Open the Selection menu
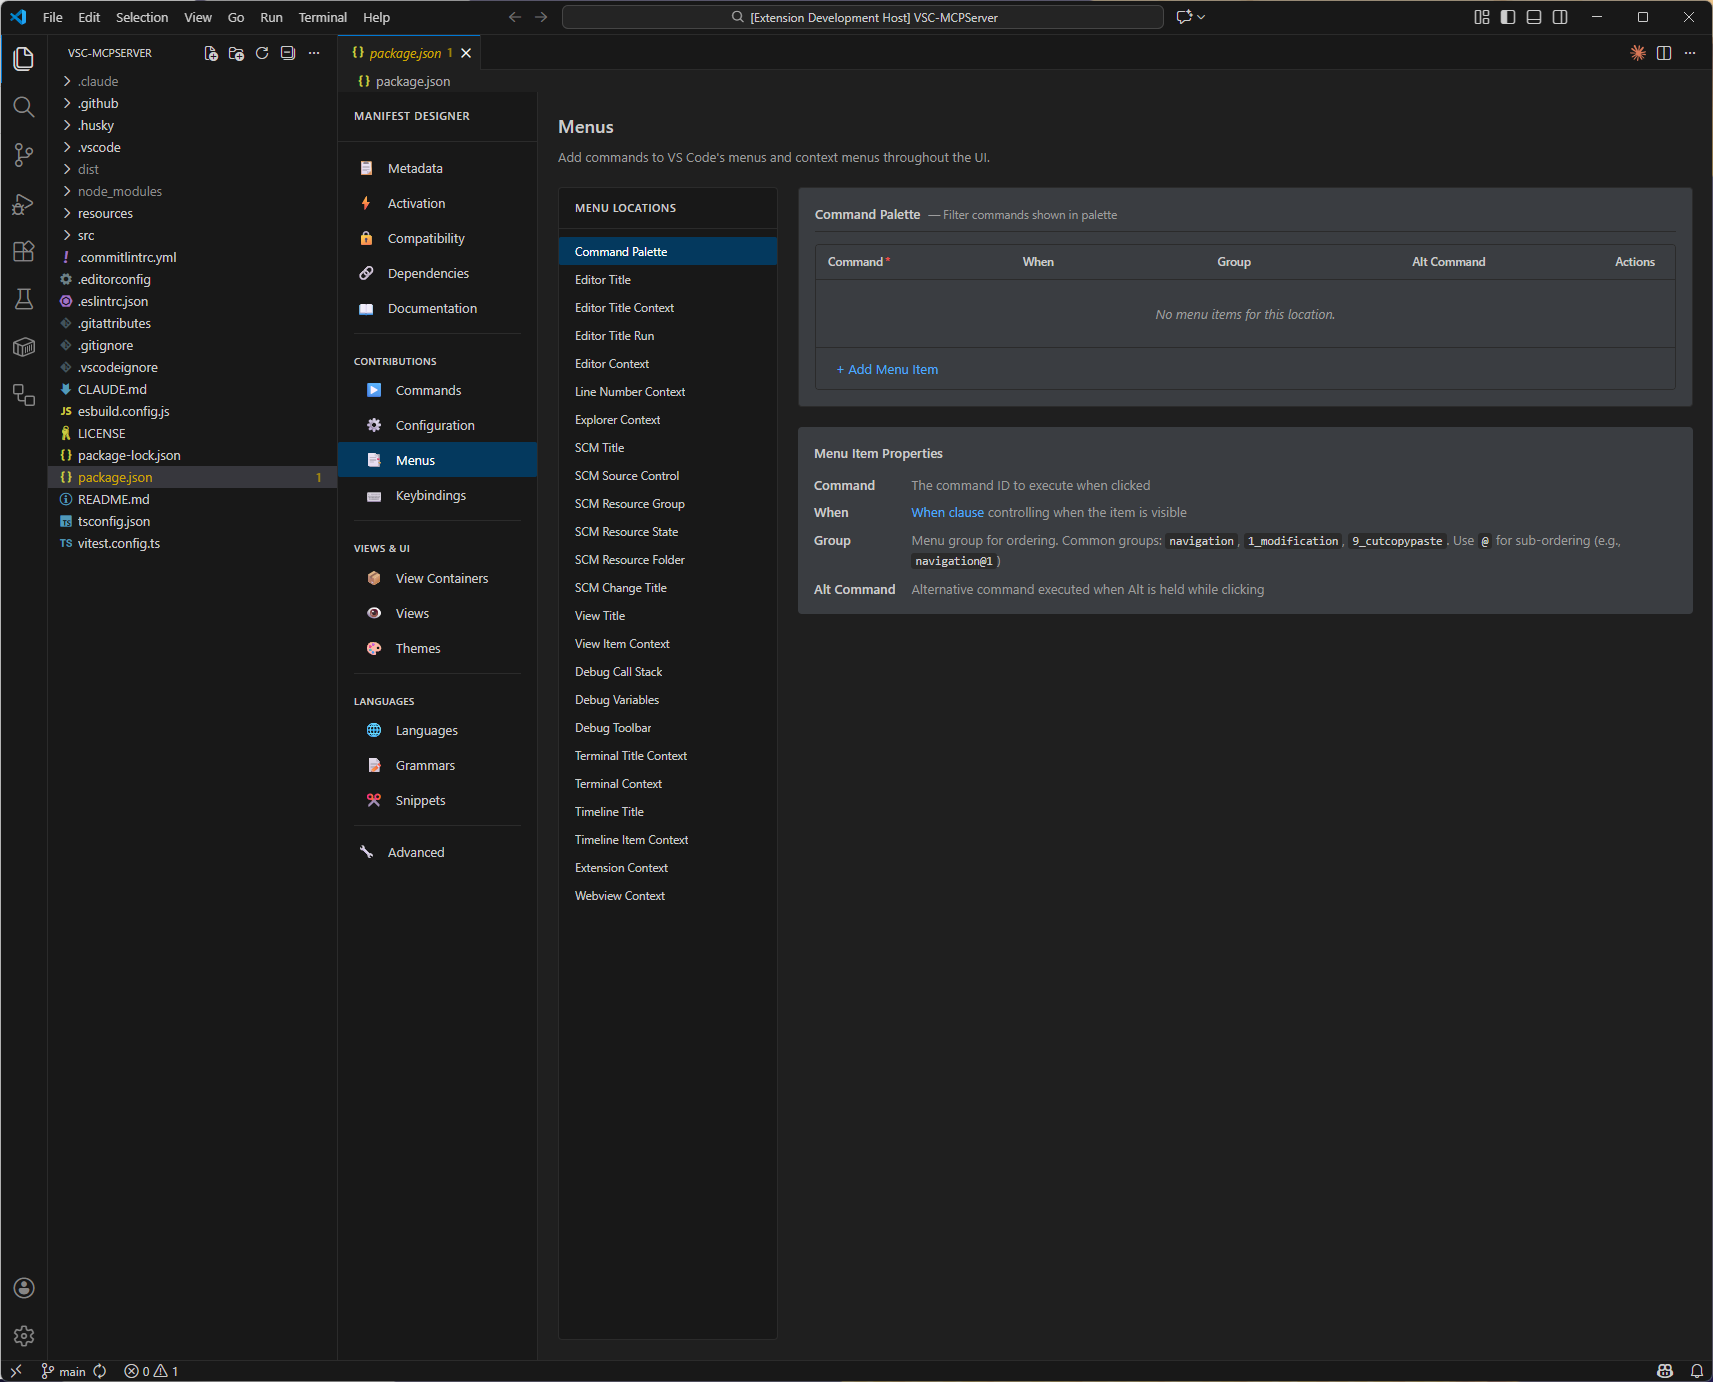 142,17
